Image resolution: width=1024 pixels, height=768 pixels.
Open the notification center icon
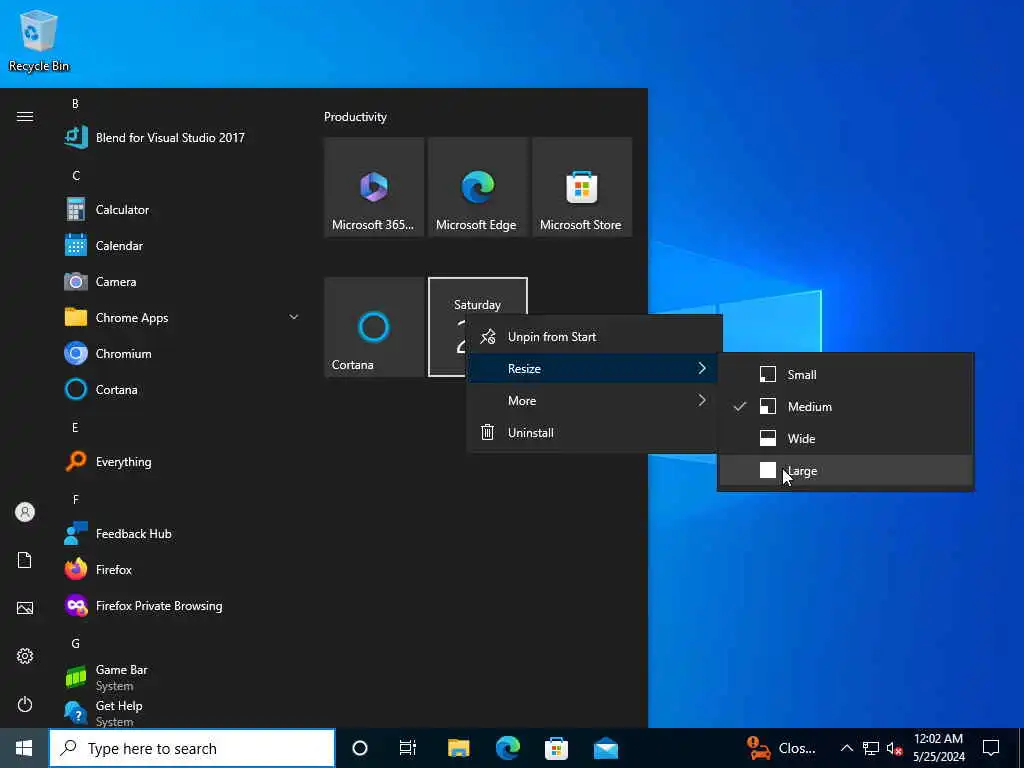click(991, 748)
